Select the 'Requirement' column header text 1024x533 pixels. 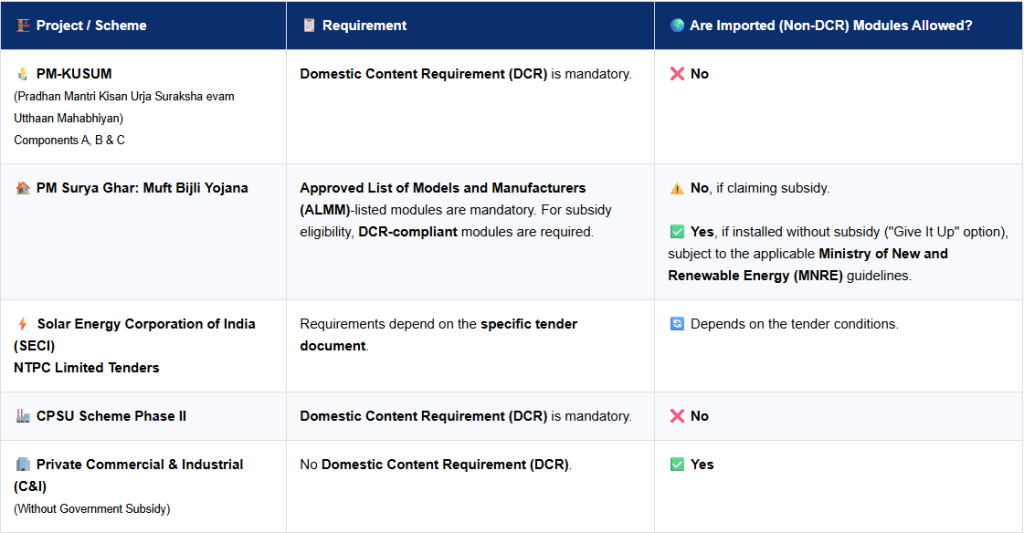364,25
